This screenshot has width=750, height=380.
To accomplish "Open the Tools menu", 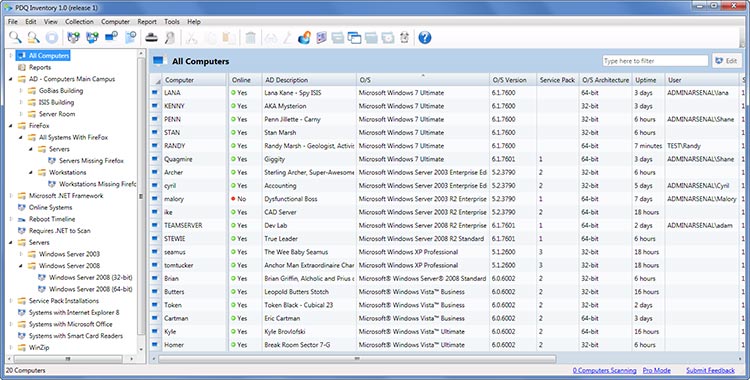I will pyautogui.click(x=172, y=22).
